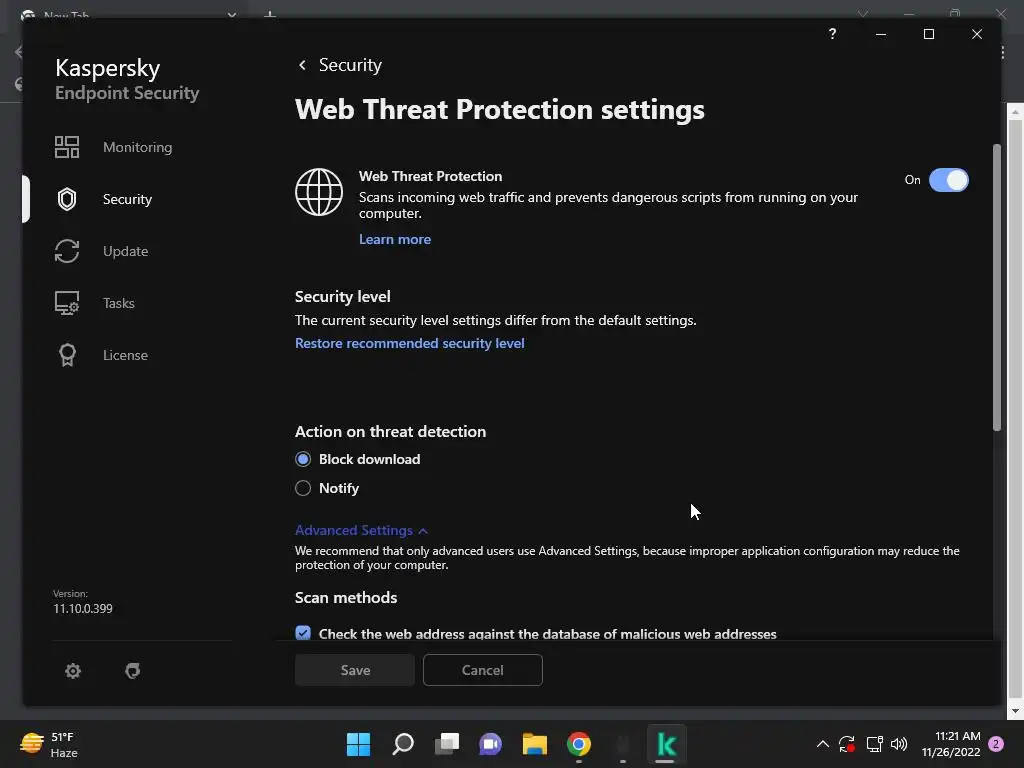Click Security breadcrumb text

click(350, 65)
